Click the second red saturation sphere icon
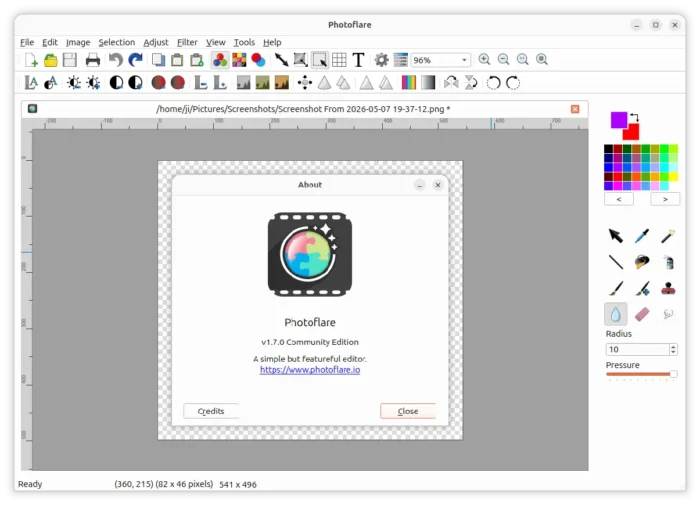The image size is (700, 505). (178, 83)
